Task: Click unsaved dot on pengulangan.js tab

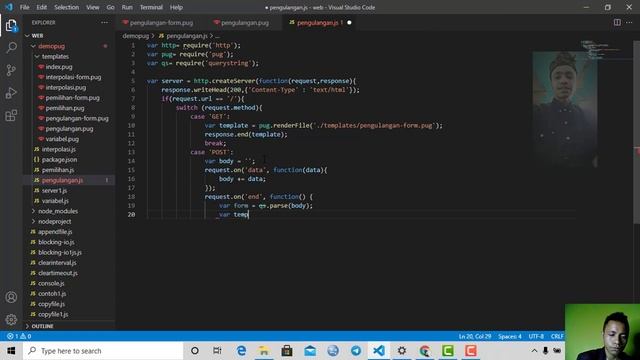Action: pyautogui.click(x=349, y=23)
